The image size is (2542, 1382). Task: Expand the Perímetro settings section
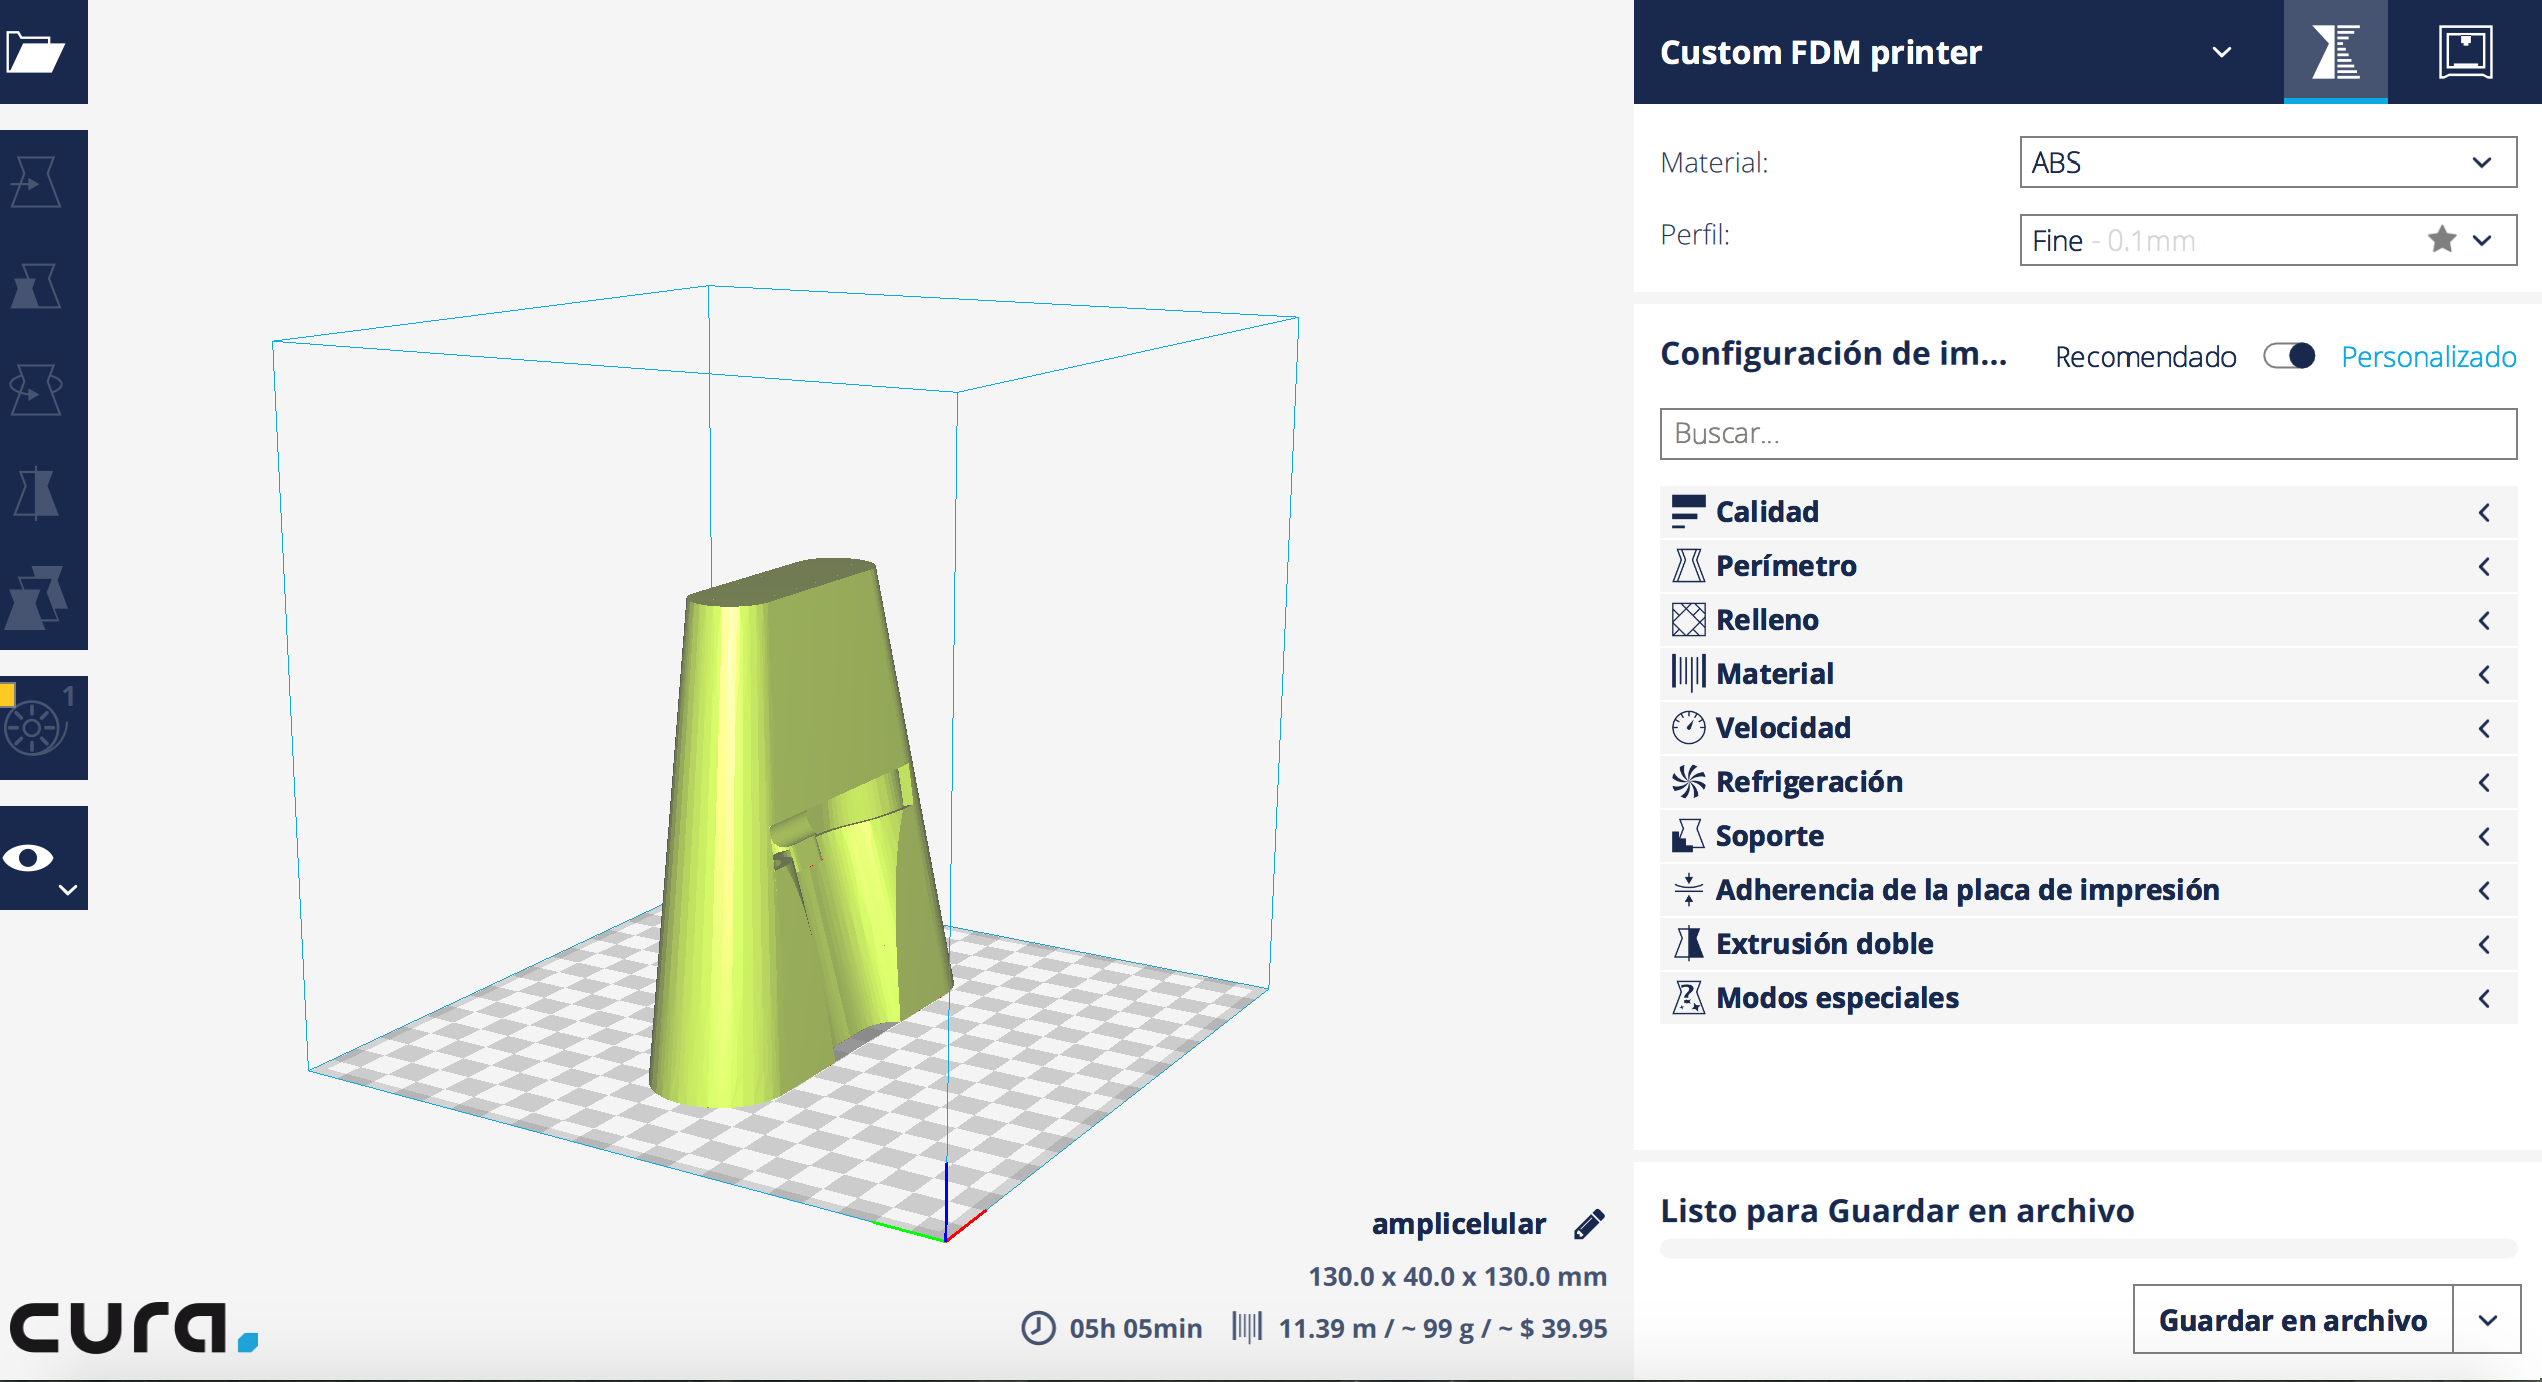[x=2088, y=566]
